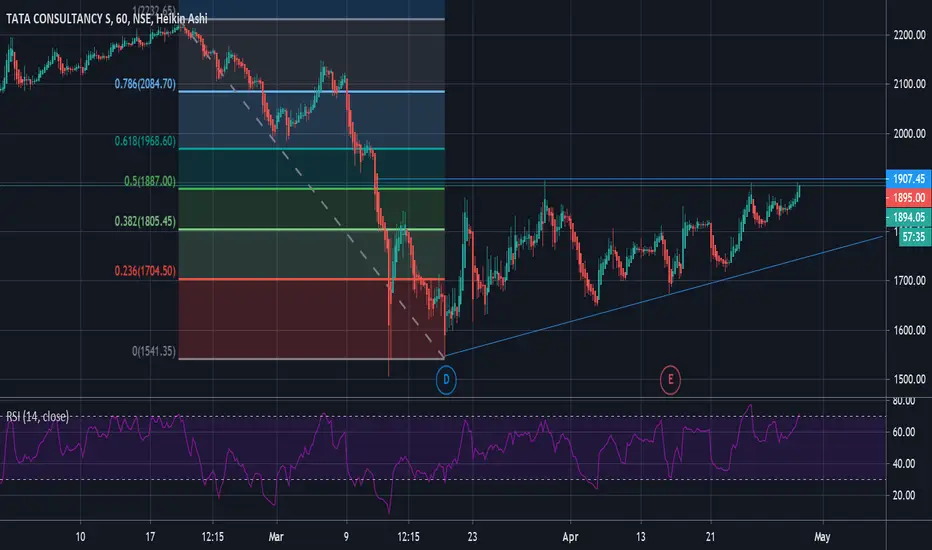Click the 2100.00 price axis label
The image size is (932, 550).
909,84
